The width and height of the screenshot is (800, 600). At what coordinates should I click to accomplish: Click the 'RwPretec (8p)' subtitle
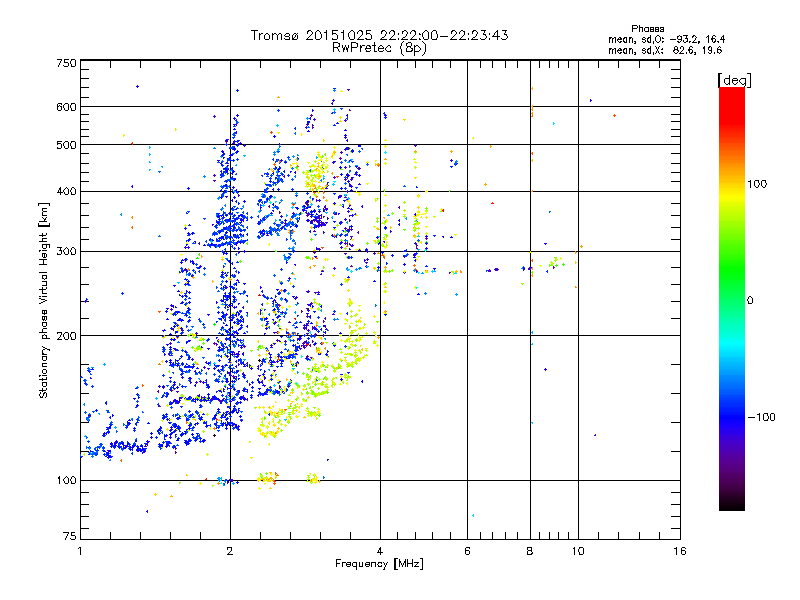click(379, 48)
